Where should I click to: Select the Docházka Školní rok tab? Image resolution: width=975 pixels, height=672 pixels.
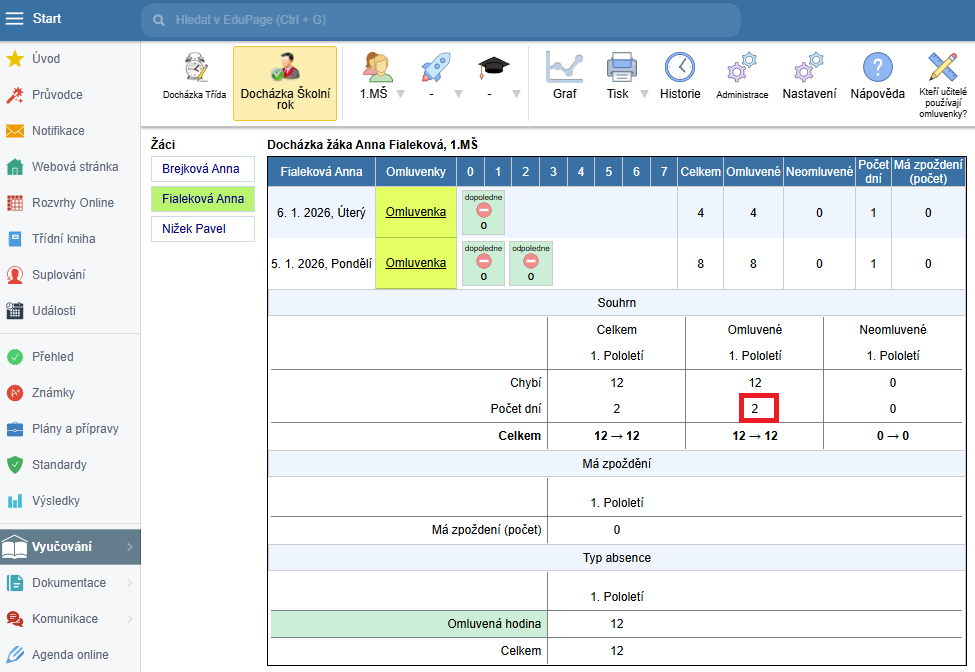285,83
